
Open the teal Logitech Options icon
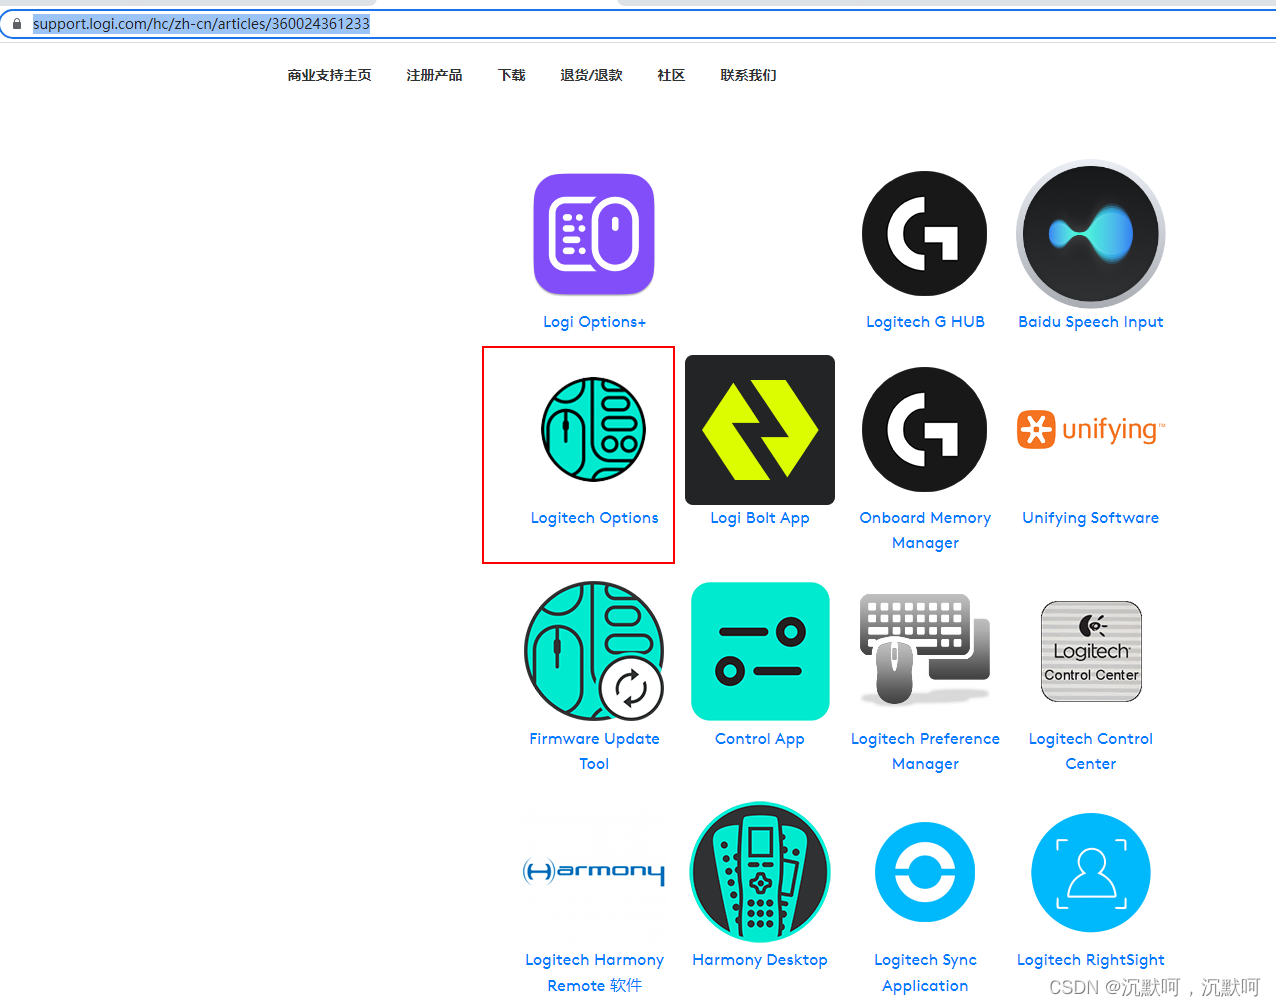coord(594,430)
